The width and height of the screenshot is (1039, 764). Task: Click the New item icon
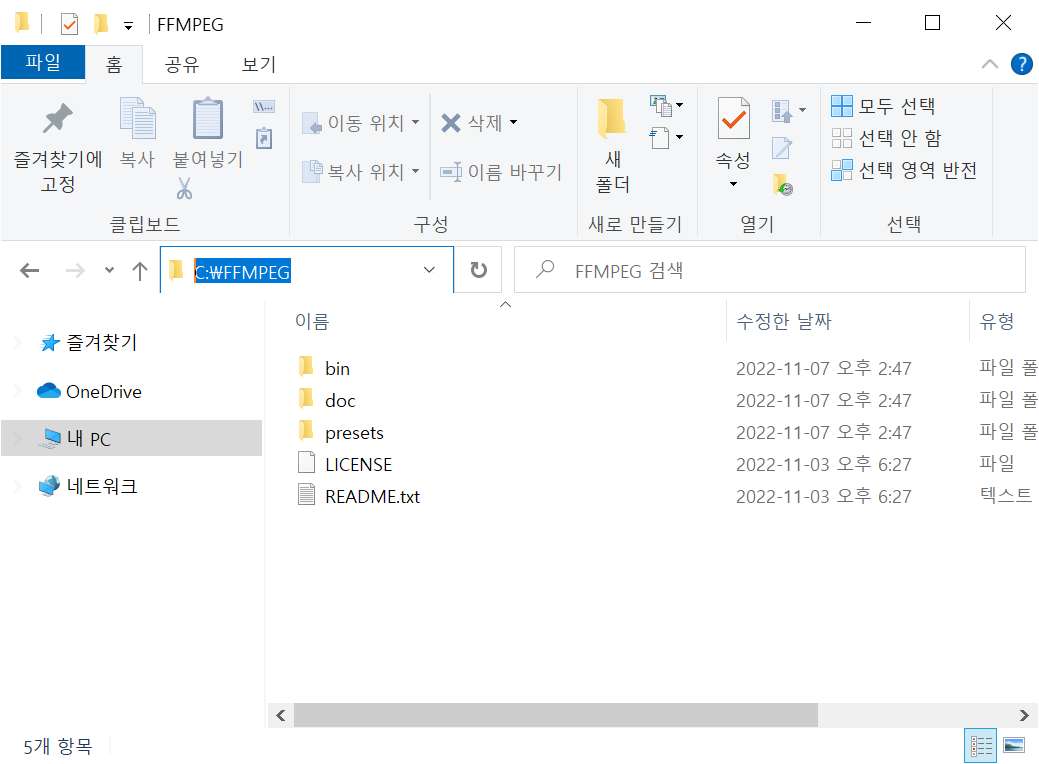click(661, 105)
